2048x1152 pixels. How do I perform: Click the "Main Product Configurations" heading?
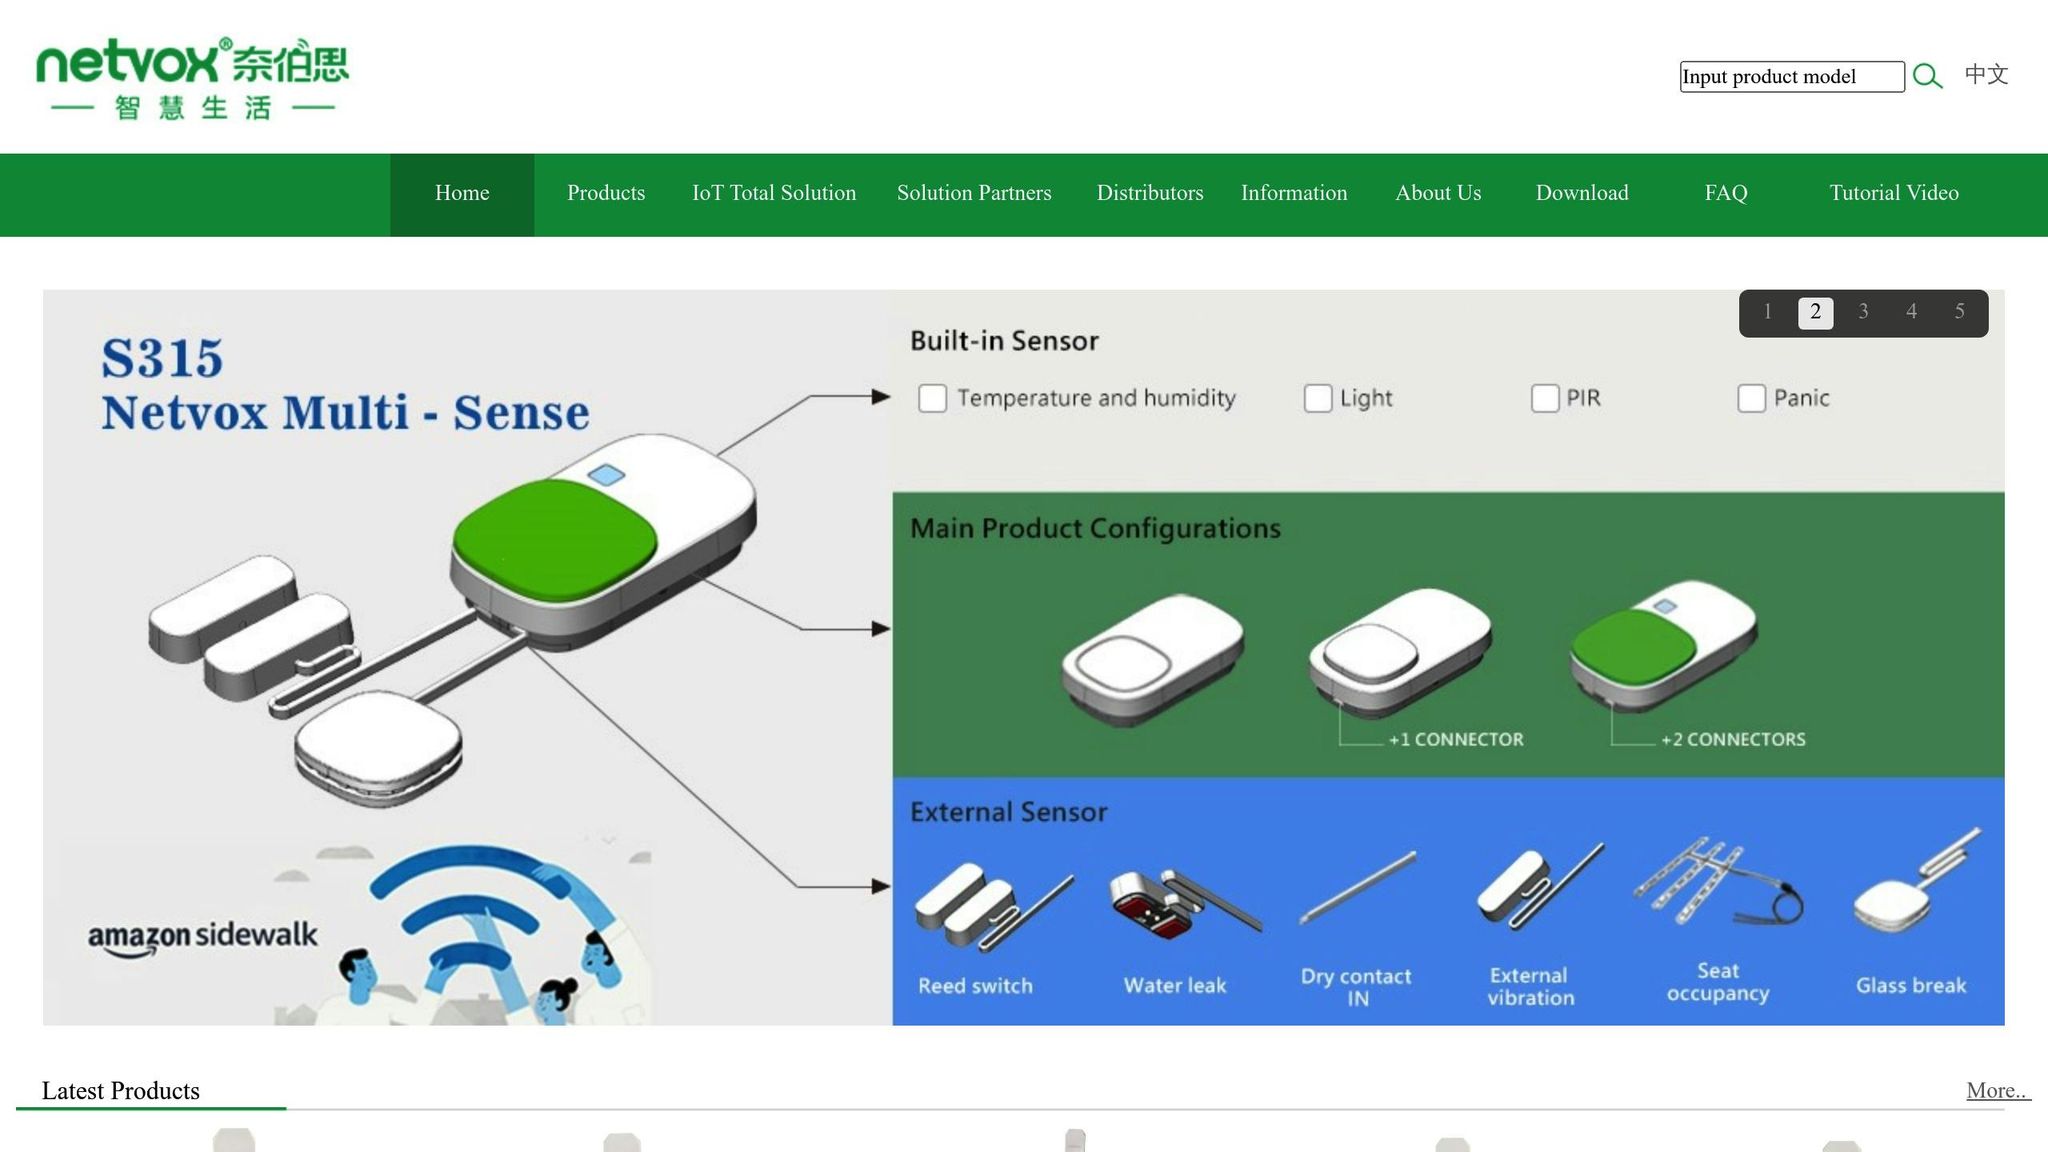point(1095,528)
